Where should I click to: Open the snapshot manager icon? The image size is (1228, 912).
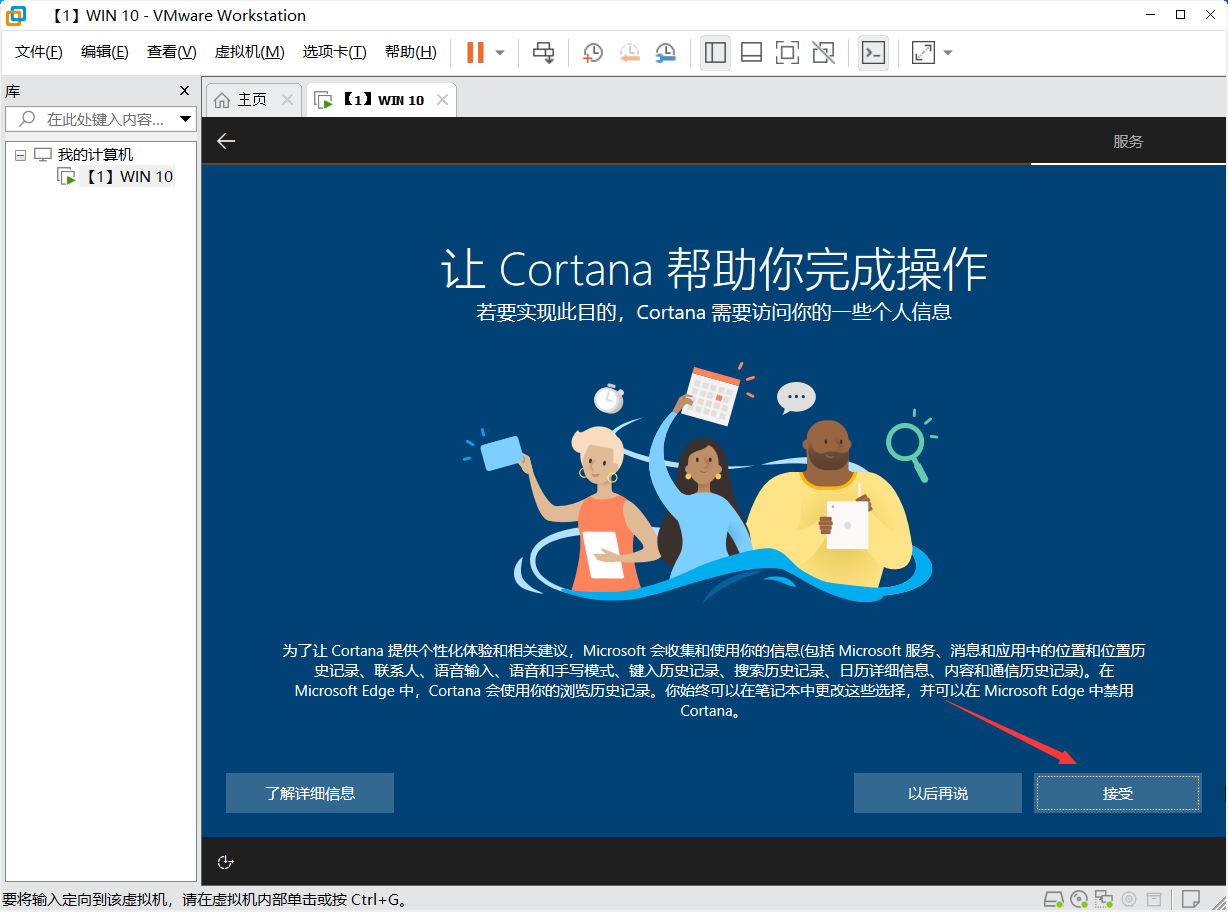point(665,52)
